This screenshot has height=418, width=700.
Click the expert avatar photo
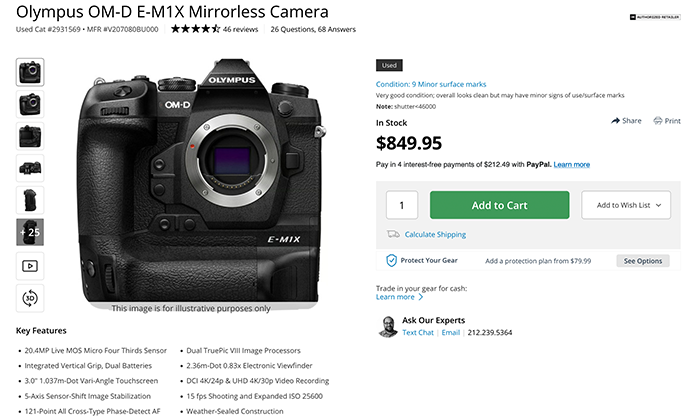point(388,326)
